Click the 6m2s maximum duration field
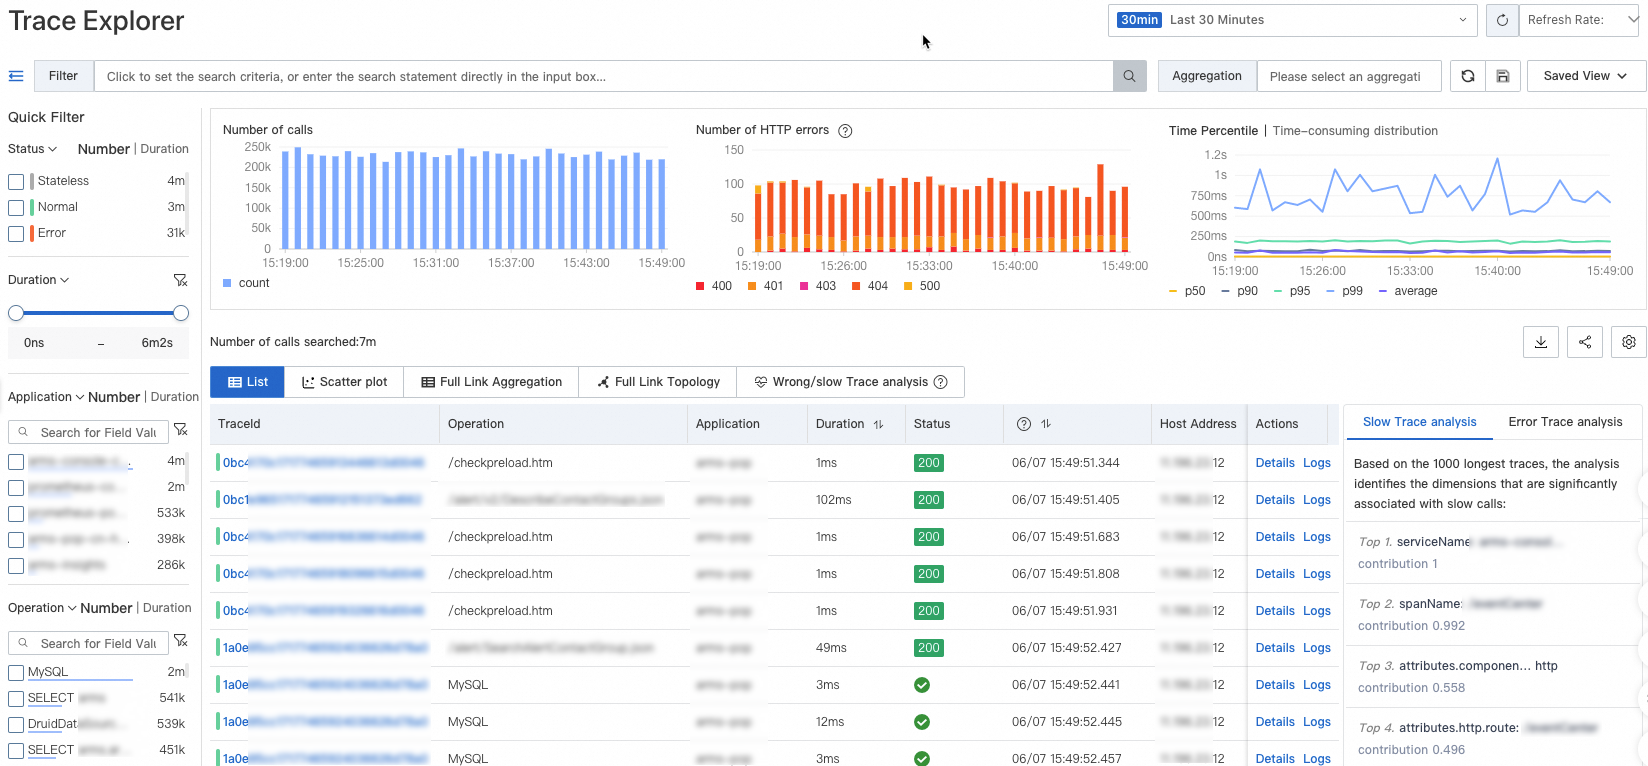1648x766 pixels. (x=157, y=343)
